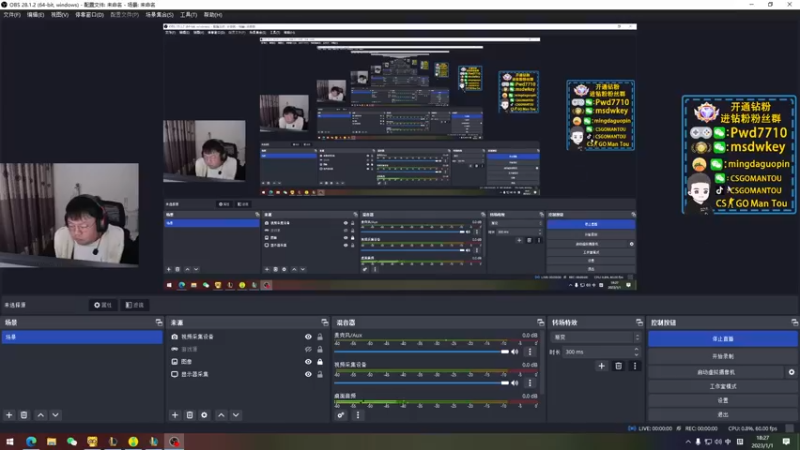Unlock the 图像 source
Screen dimensions: 800x450
[x=320, y=362]
